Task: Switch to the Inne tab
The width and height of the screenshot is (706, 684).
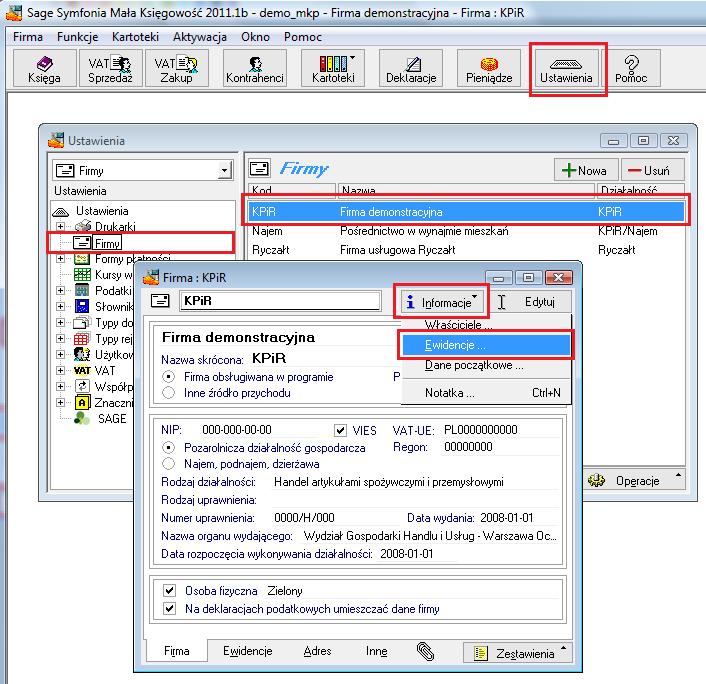Action: tap(376, 651)
